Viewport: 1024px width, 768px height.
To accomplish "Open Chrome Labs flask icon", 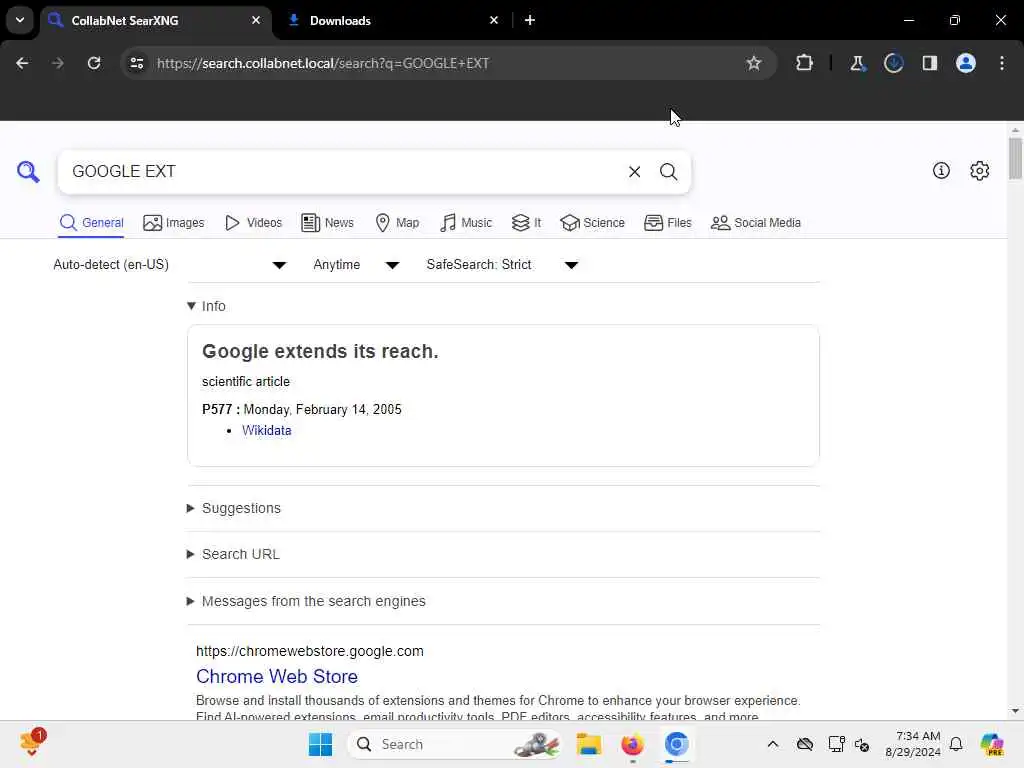I will 857,63.
